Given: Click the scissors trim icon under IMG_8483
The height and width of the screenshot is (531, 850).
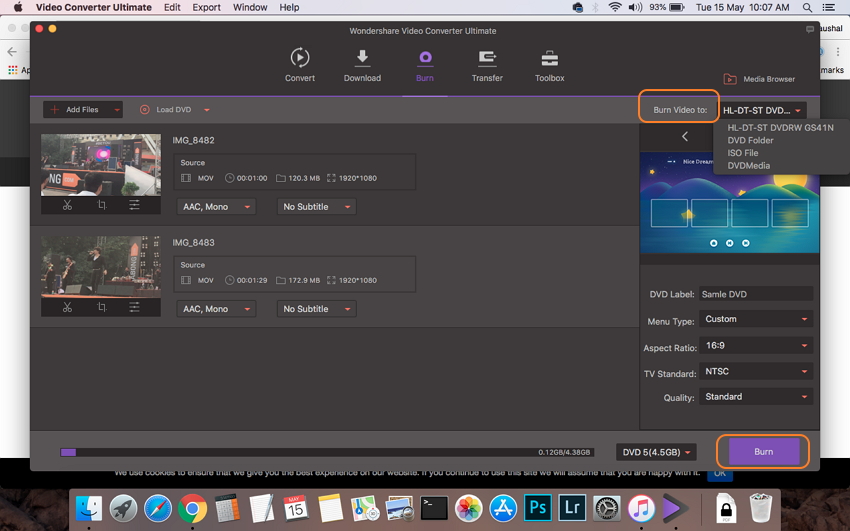Looking at the screenshot, I should tap(67, 307).
